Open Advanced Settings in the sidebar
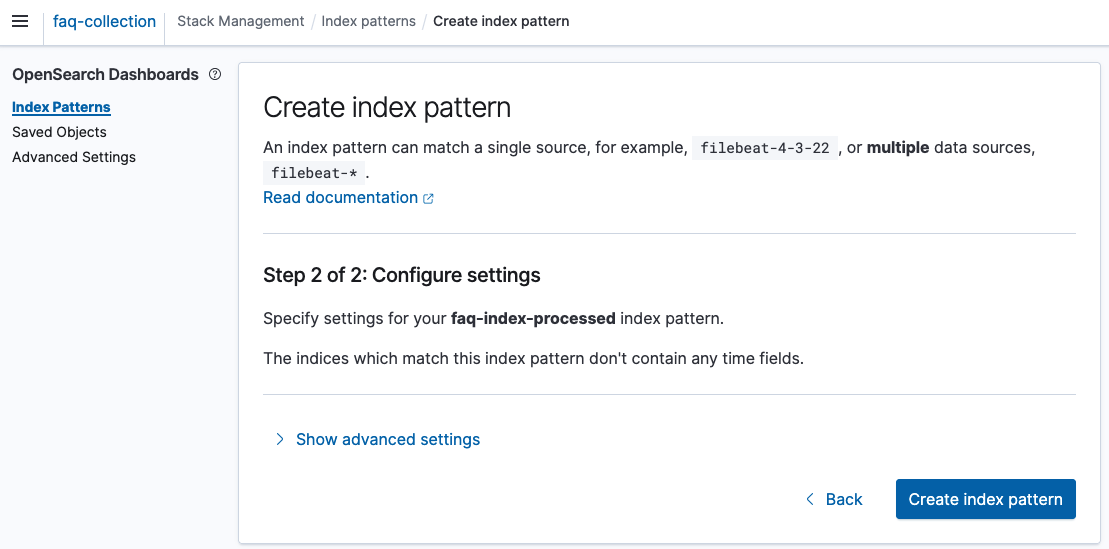Viewport: 1109px width, 549px height. coord(74,157)
